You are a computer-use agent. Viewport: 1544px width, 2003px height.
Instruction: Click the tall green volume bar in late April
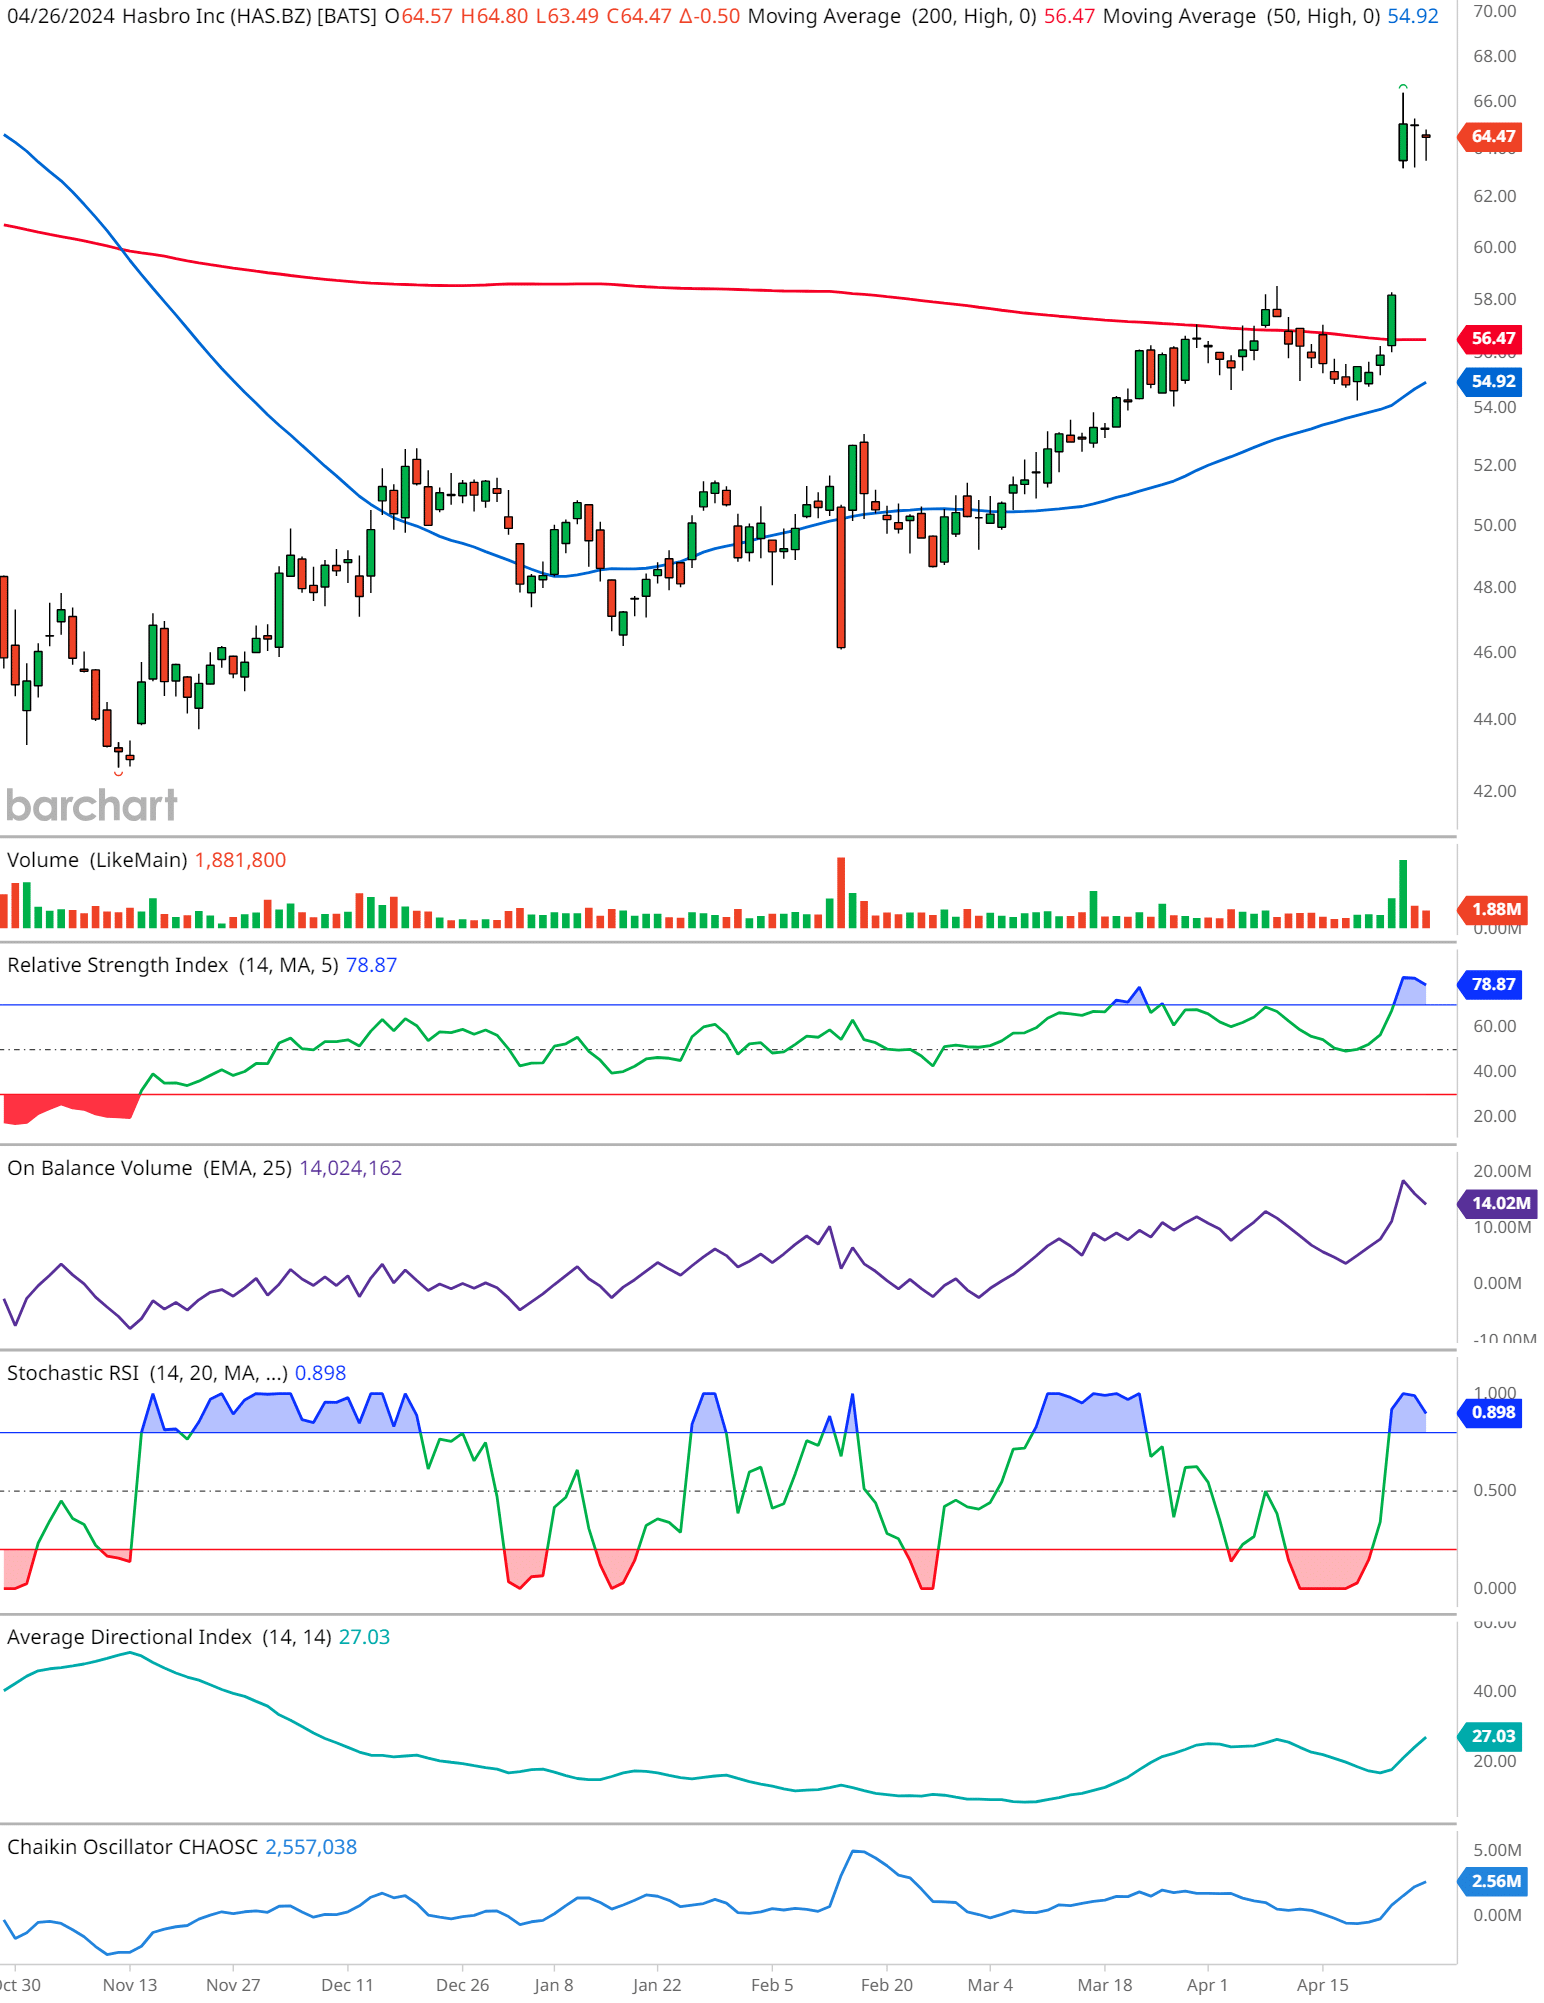coord(1403,894)
